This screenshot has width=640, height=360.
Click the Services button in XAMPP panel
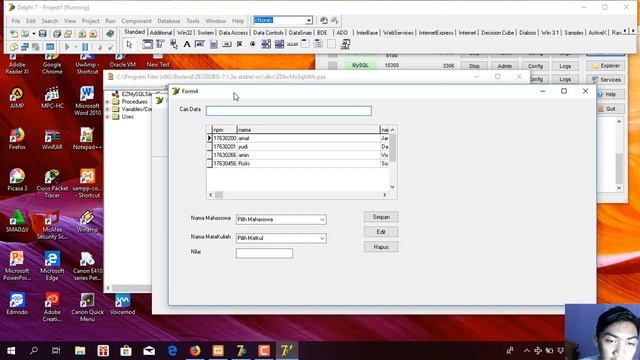pos(606,80)
